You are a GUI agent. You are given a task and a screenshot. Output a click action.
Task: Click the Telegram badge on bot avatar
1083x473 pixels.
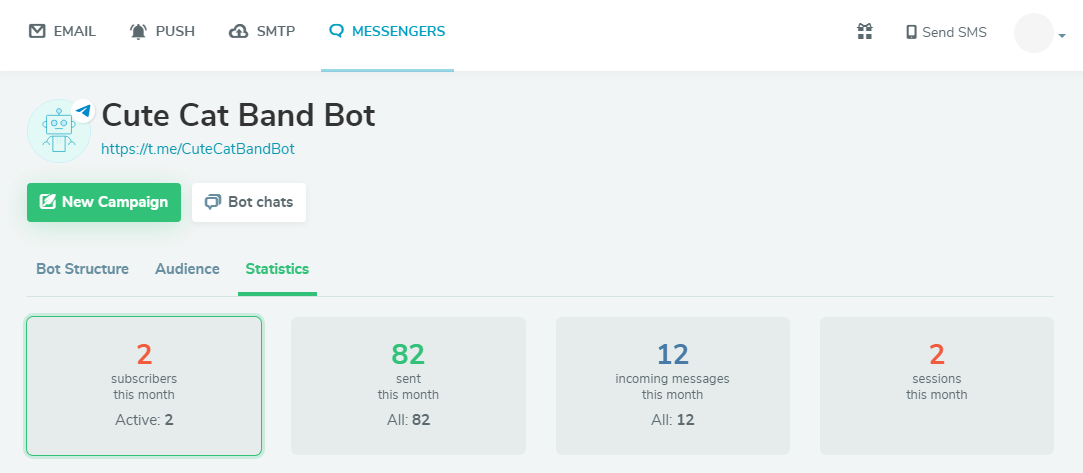click(84, 110)
